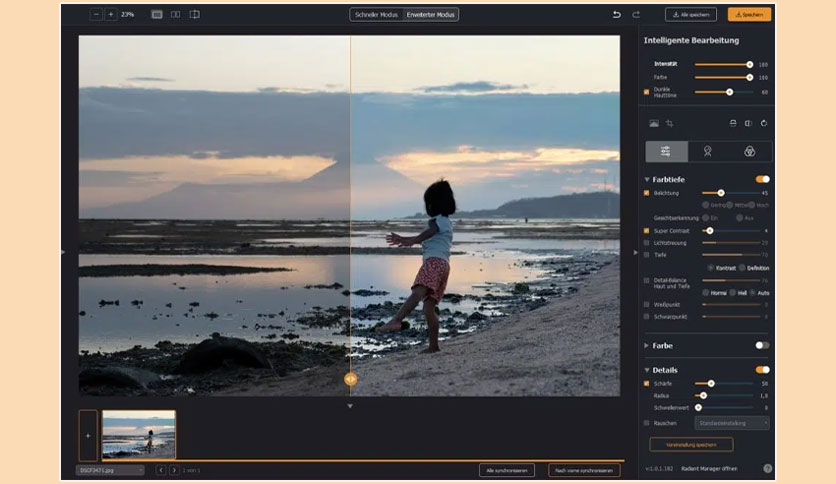
Task: Select the Definition radio option
Action: pyautogui.click(x=742, y=268)
